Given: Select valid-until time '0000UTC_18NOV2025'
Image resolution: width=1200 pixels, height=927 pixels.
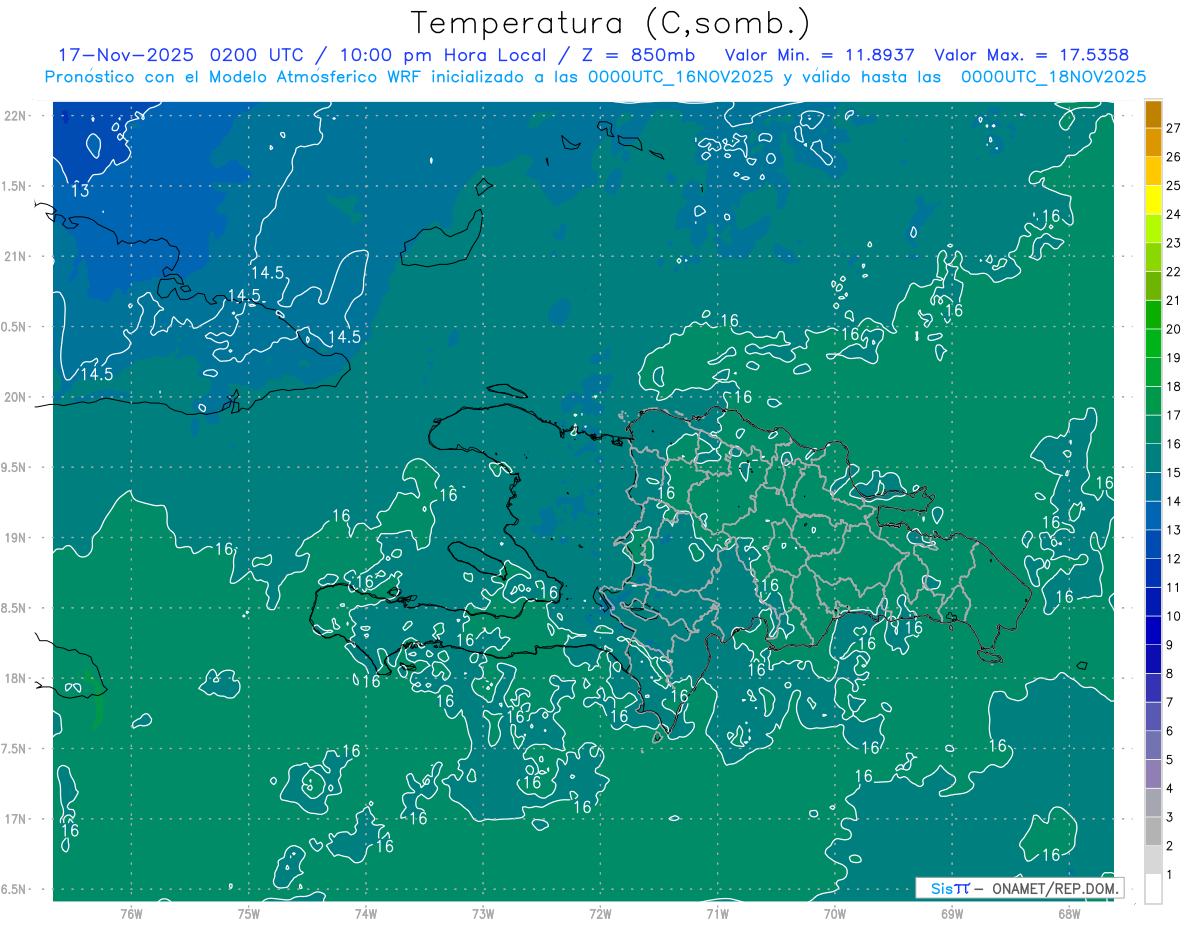Looking at the screenshot, I should 1053,77.
